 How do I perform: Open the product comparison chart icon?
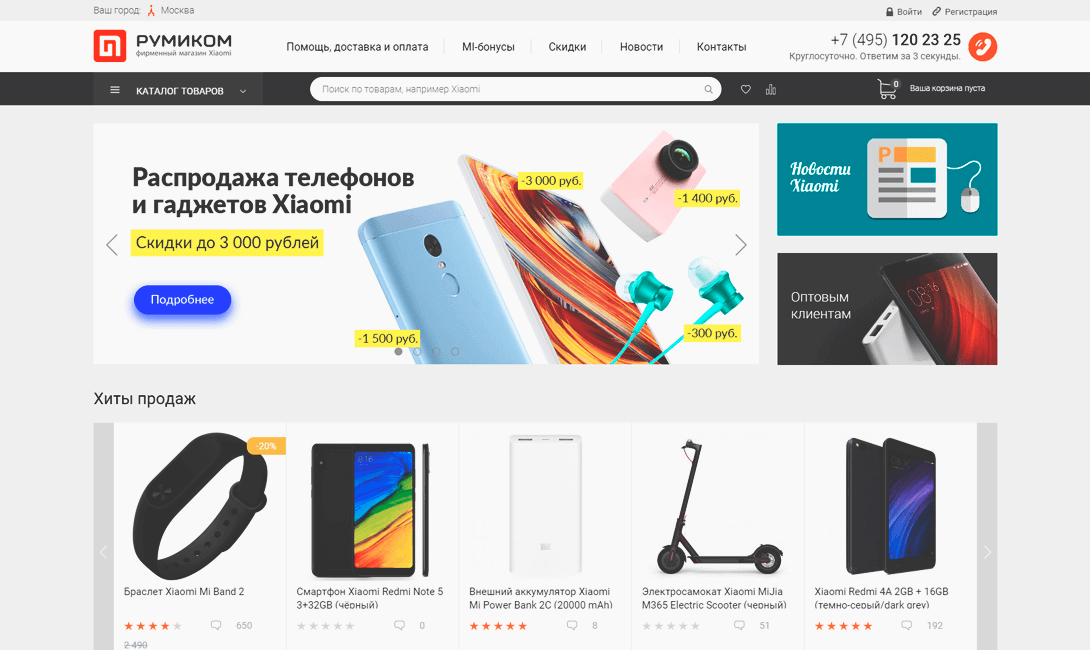[771, 89]
